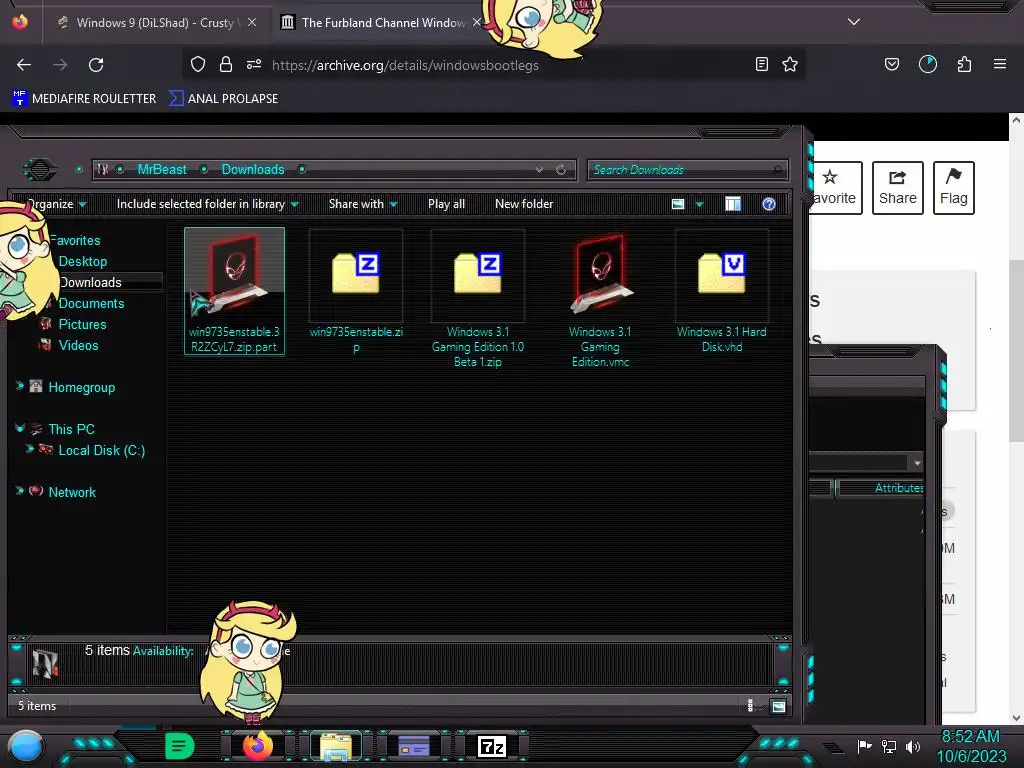Click Downloads in the Explorer breadcrumb
The height and width of the screenshot is (768, 1024).
[253, 169]
